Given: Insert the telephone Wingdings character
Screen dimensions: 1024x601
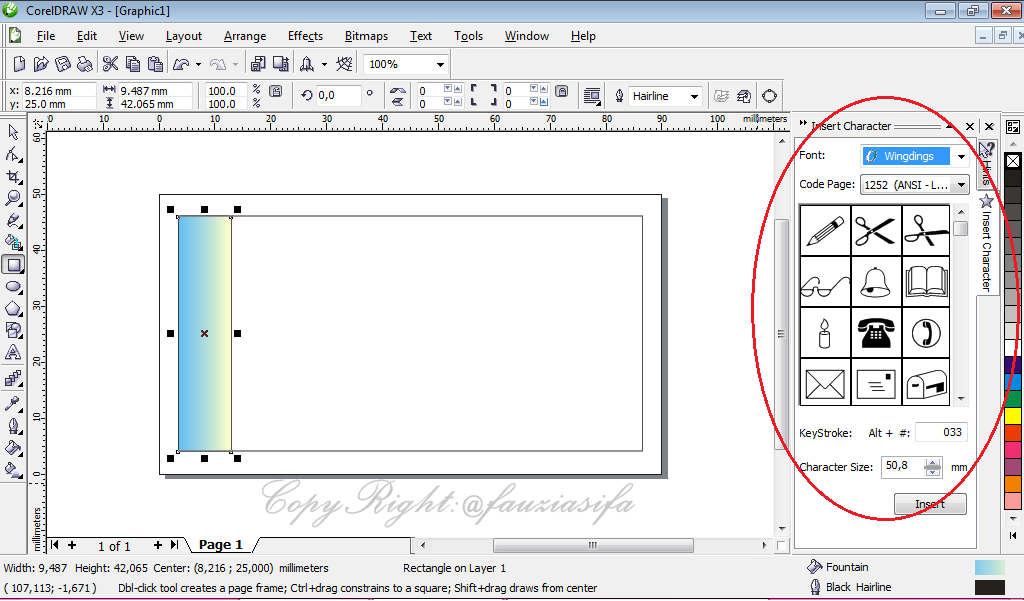Looking at the screenshot, I should 876,333.
